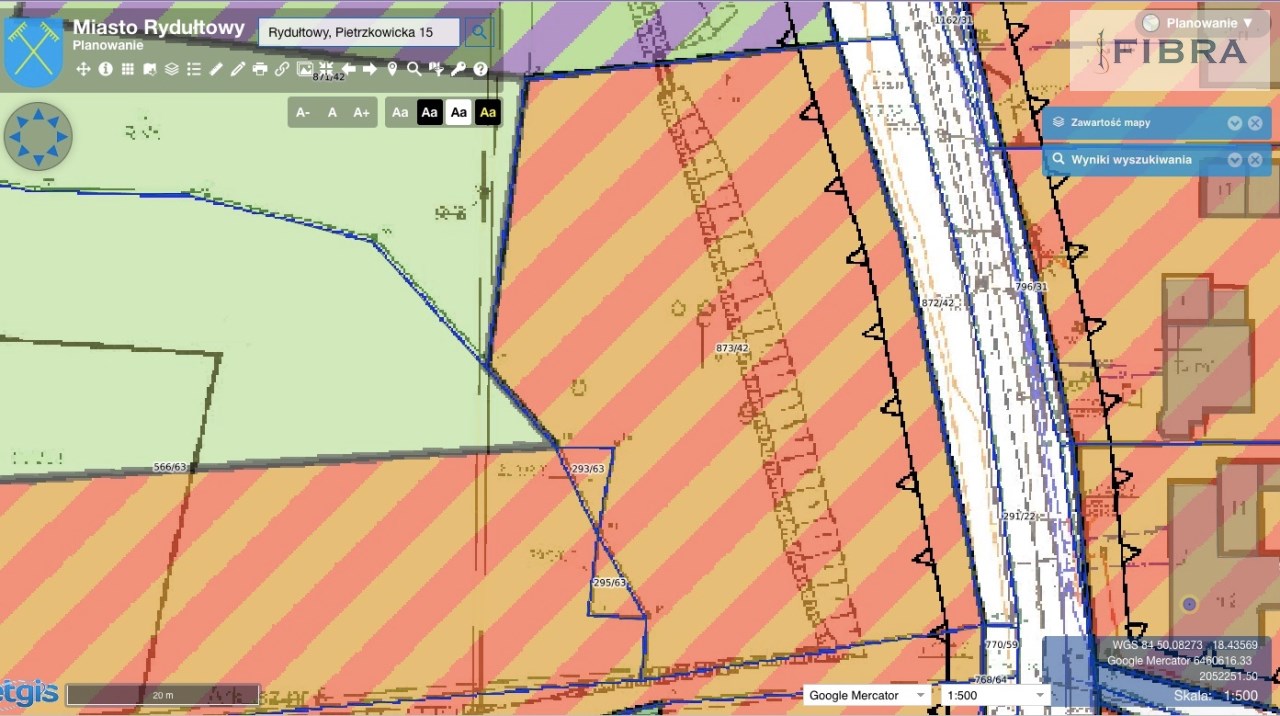Screen dimensions: 1280x716
Task: Go to previous map view arrow
Action: click(349, 69)
